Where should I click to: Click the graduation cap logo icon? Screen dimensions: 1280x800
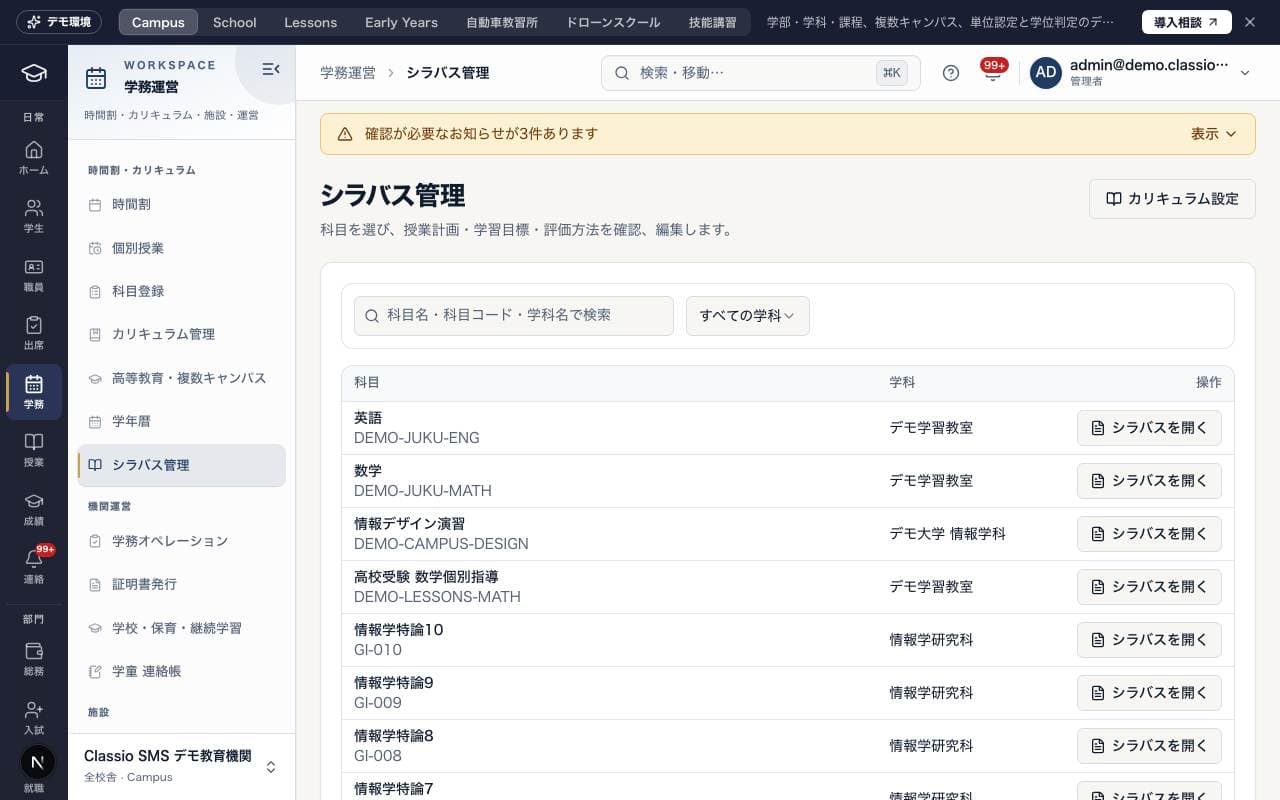pos(34,73)
